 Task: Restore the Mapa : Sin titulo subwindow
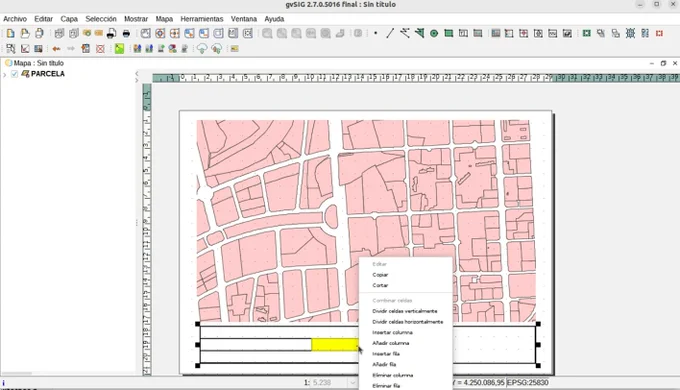click(x=663, y=63)
